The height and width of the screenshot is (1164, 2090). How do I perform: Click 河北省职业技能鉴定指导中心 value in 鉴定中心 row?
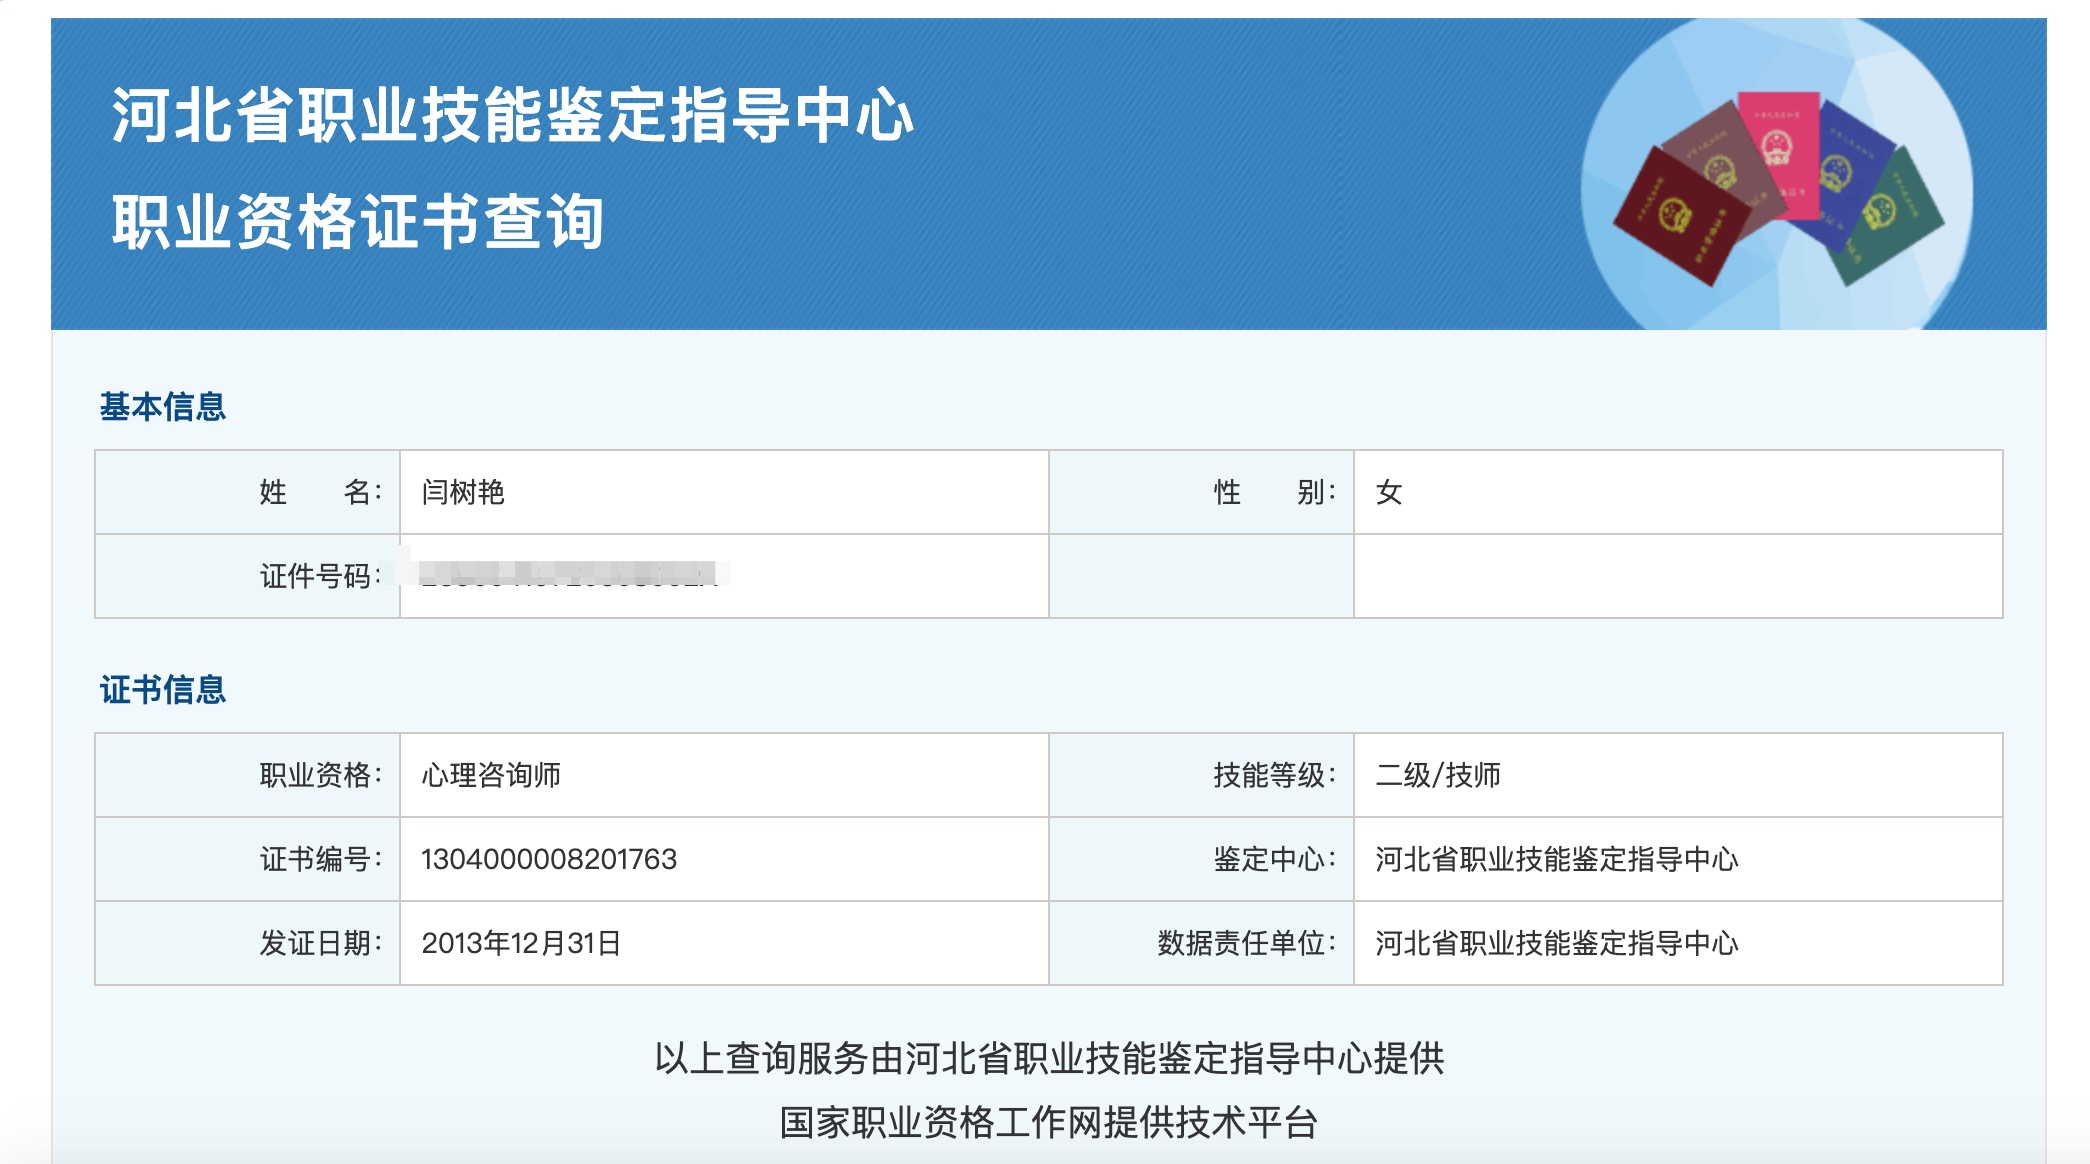(1557, 859)
